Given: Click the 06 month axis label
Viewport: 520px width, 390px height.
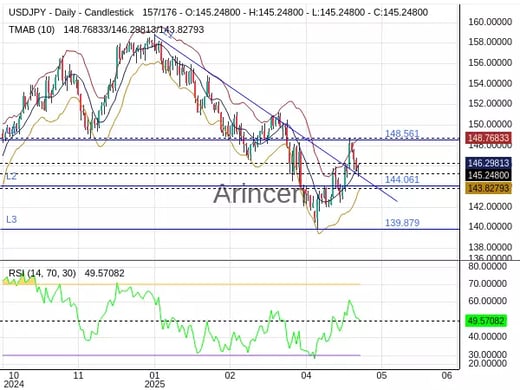Looking at the screenshot, I should pos(447,376).
